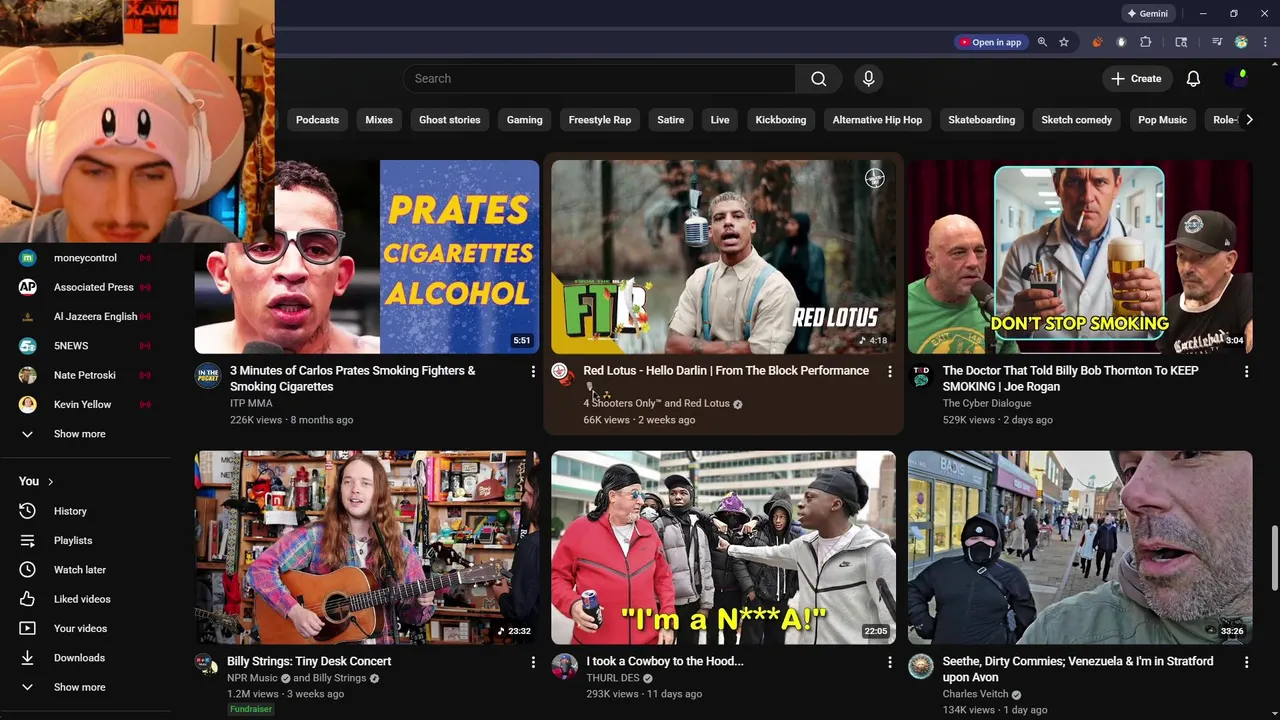Click THURL DES channel name

click(x=613, y=678)
